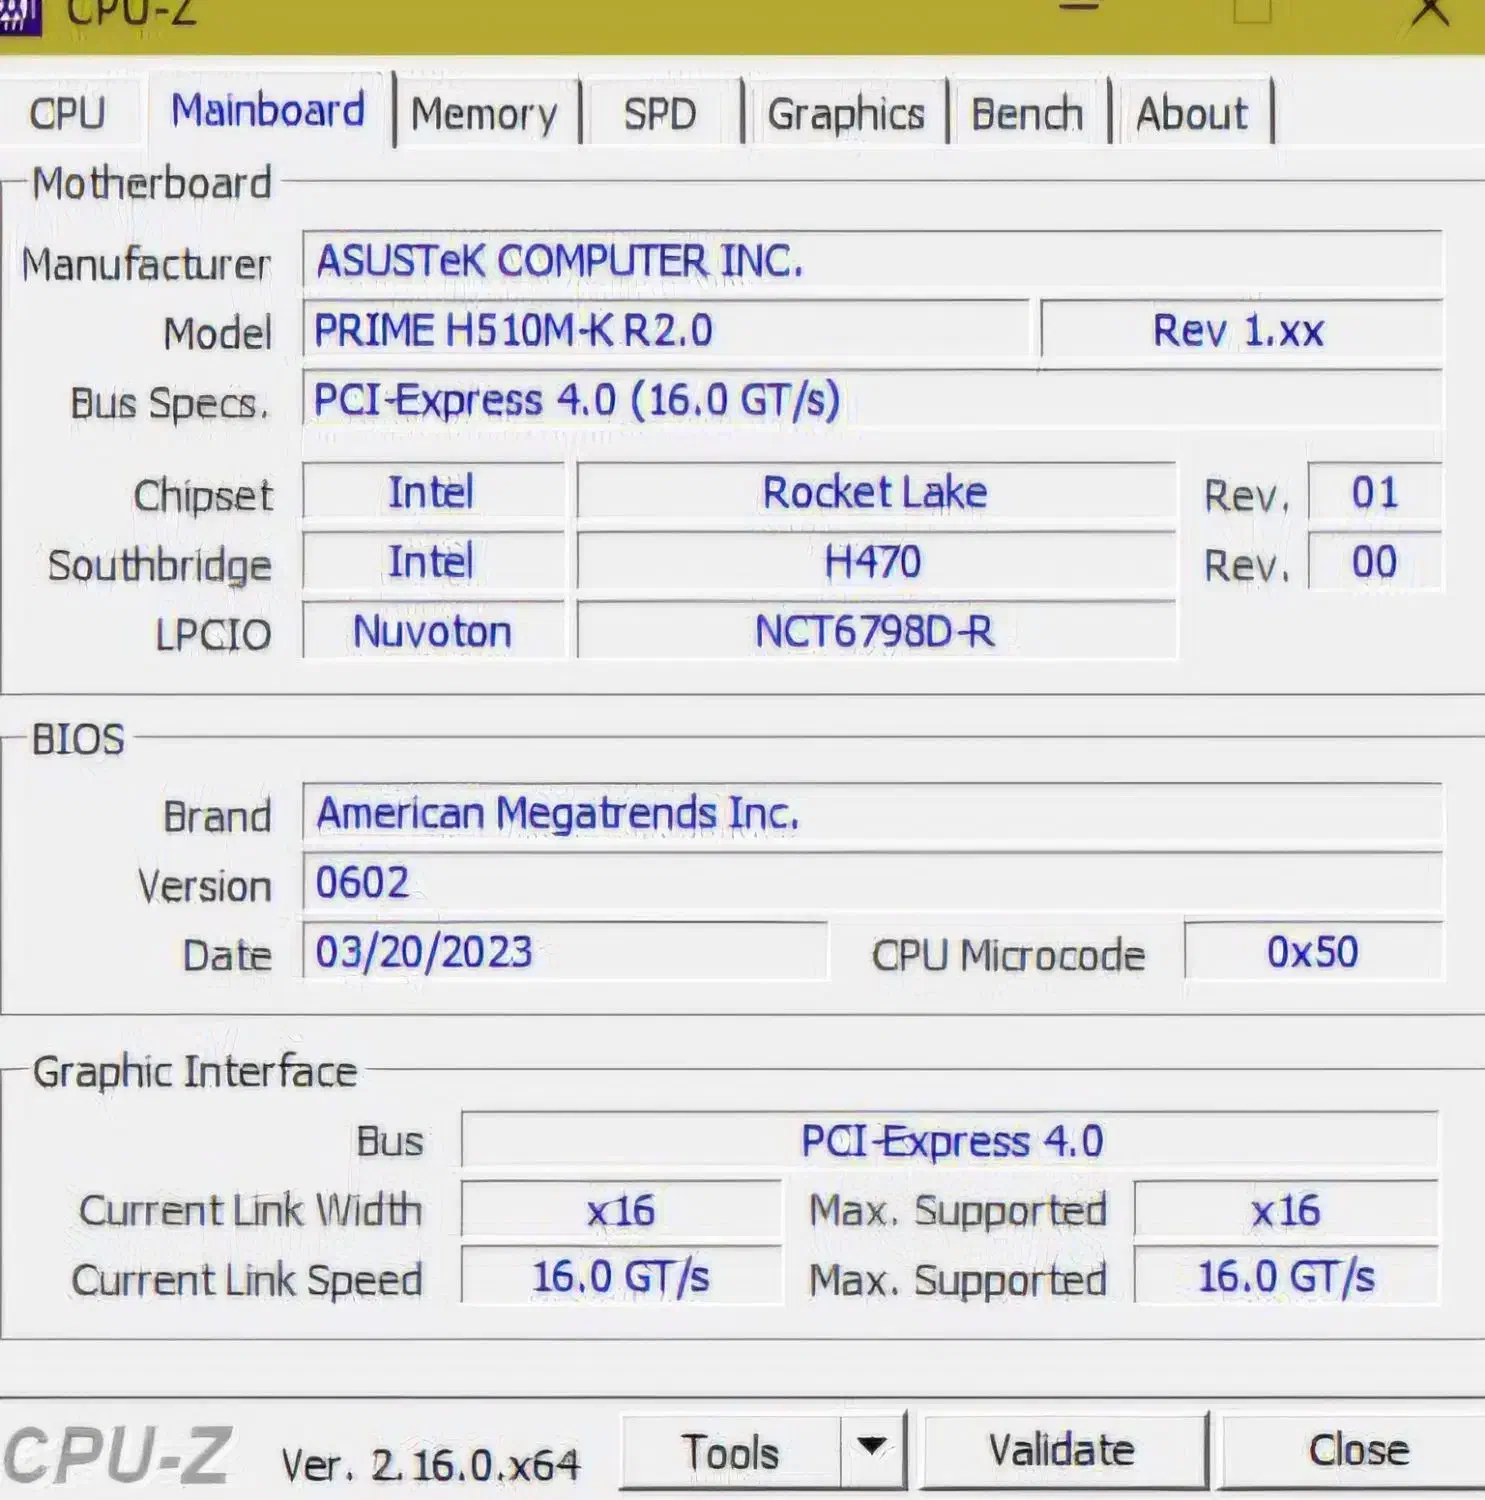Switch to the CPU tab

[67, 113]
